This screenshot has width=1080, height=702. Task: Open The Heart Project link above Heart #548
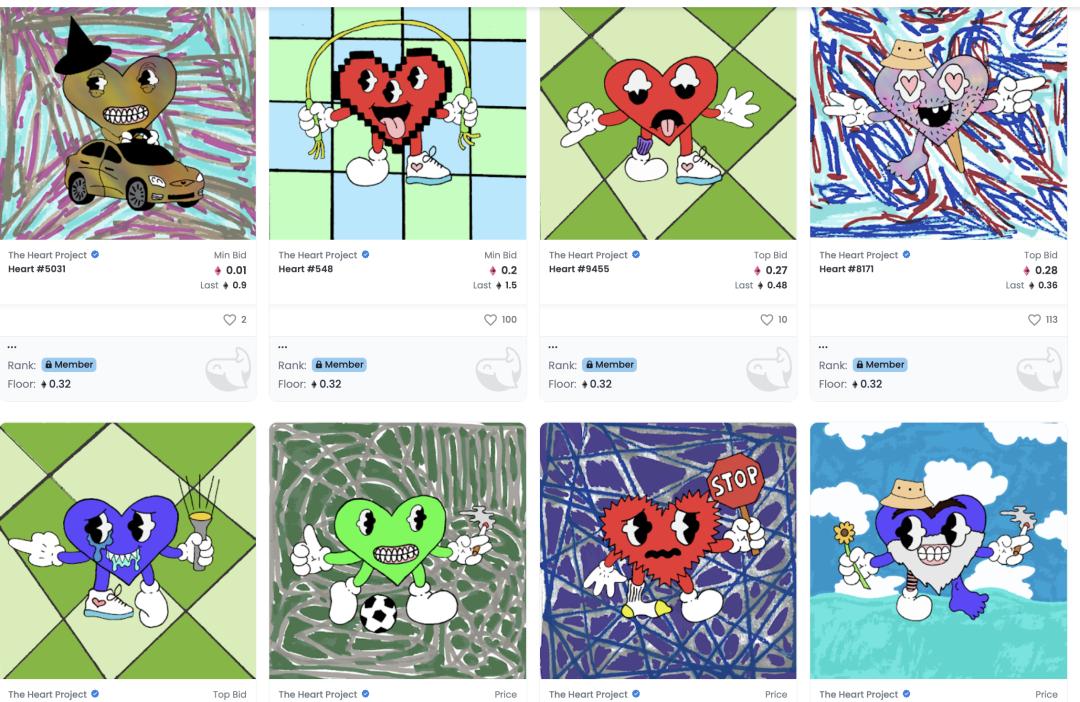(x=318, y=255)
